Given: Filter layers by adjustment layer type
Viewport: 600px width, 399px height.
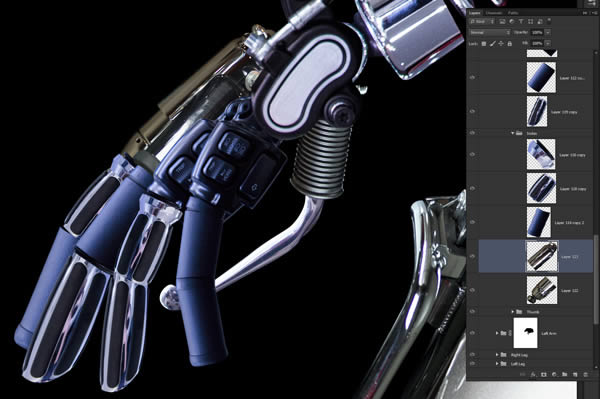Looking at the screenshot, I should [512, 21].
